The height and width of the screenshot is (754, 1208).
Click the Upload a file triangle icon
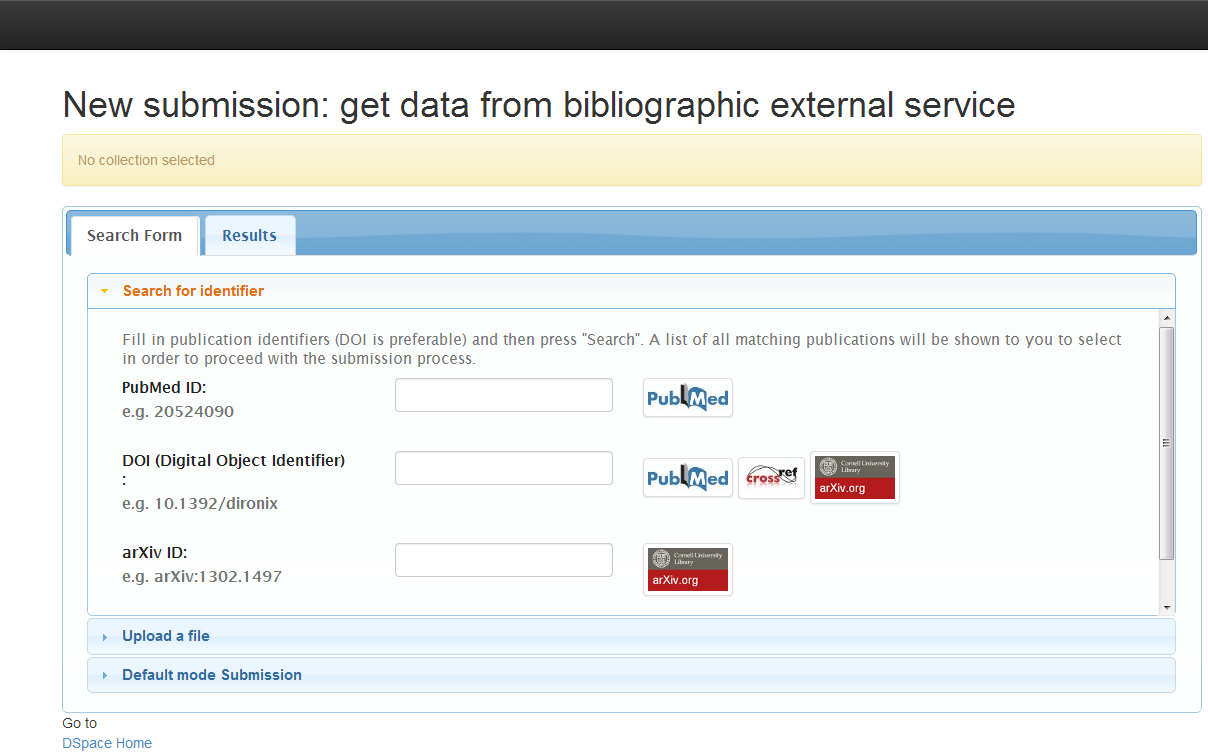point(104,637)
